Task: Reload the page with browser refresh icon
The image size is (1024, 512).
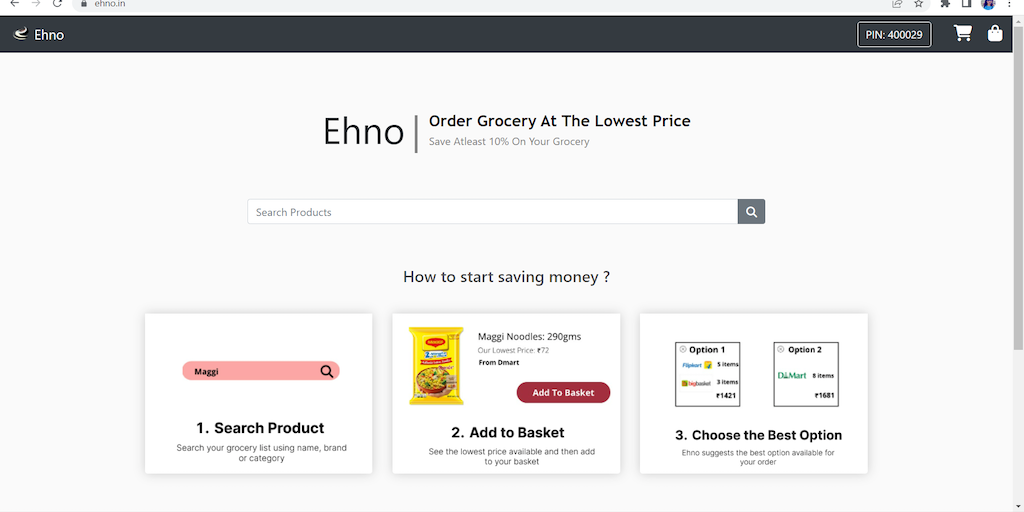Action: 57,4
